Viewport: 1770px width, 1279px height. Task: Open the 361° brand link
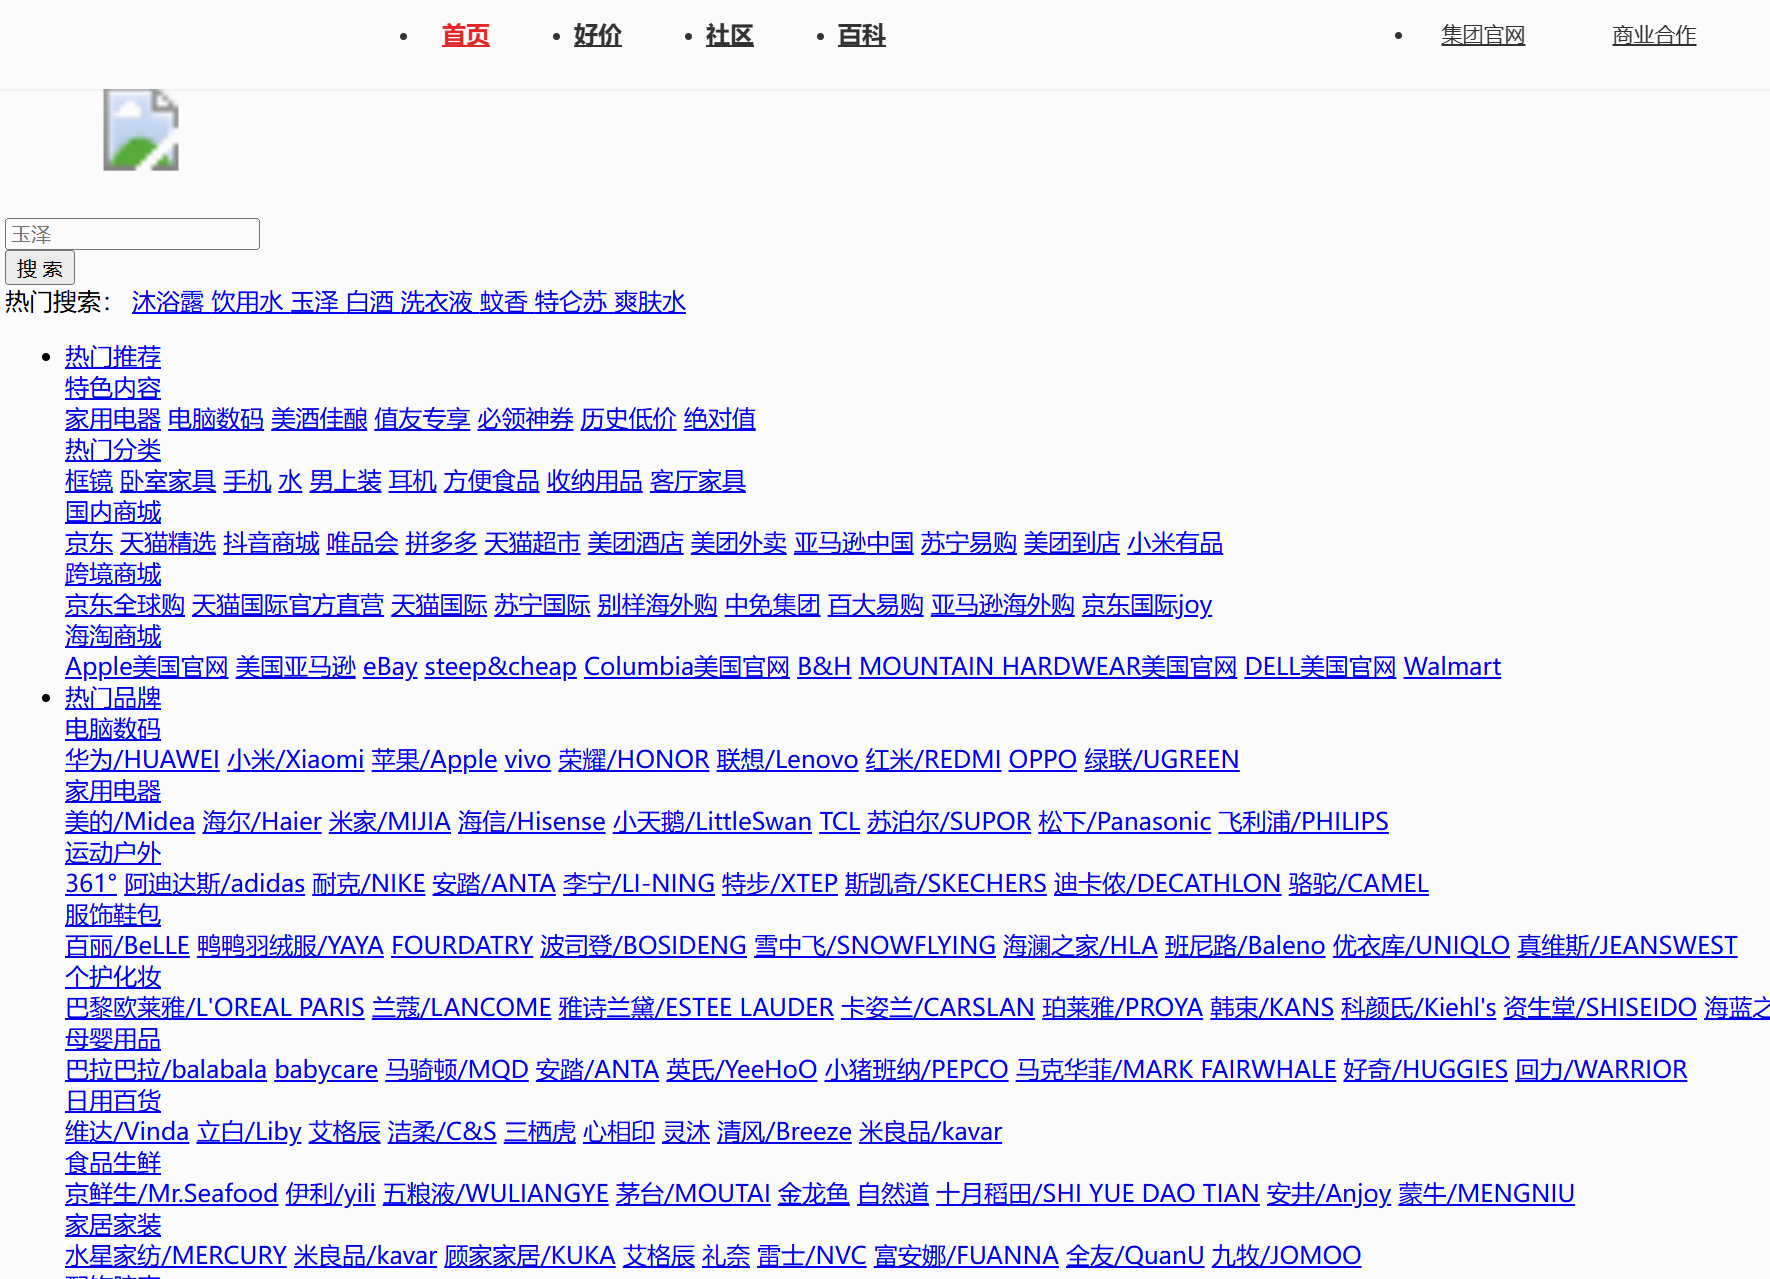click(91, 884)
